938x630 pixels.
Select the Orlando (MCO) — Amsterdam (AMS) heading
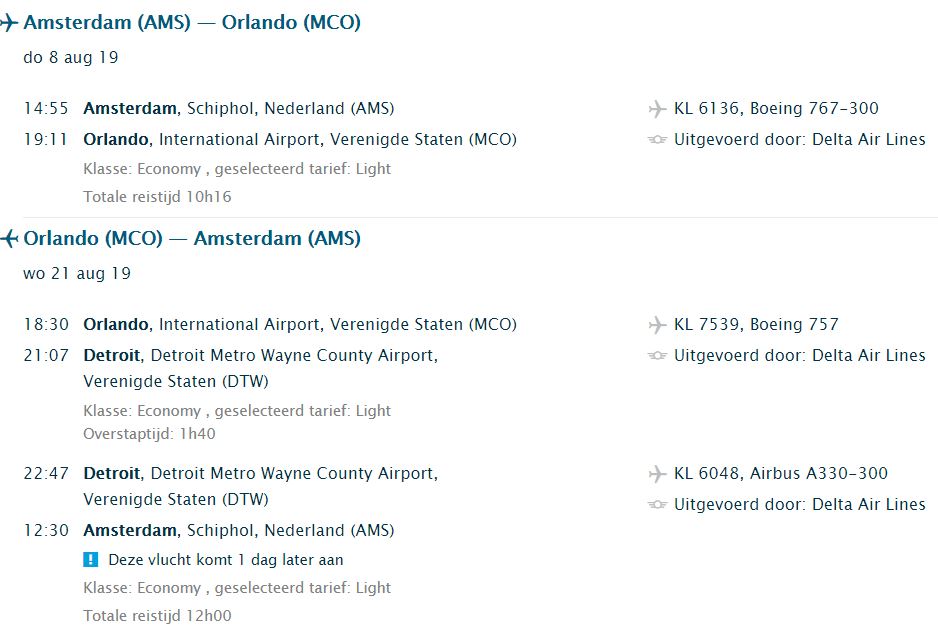[x=192, y=238]
